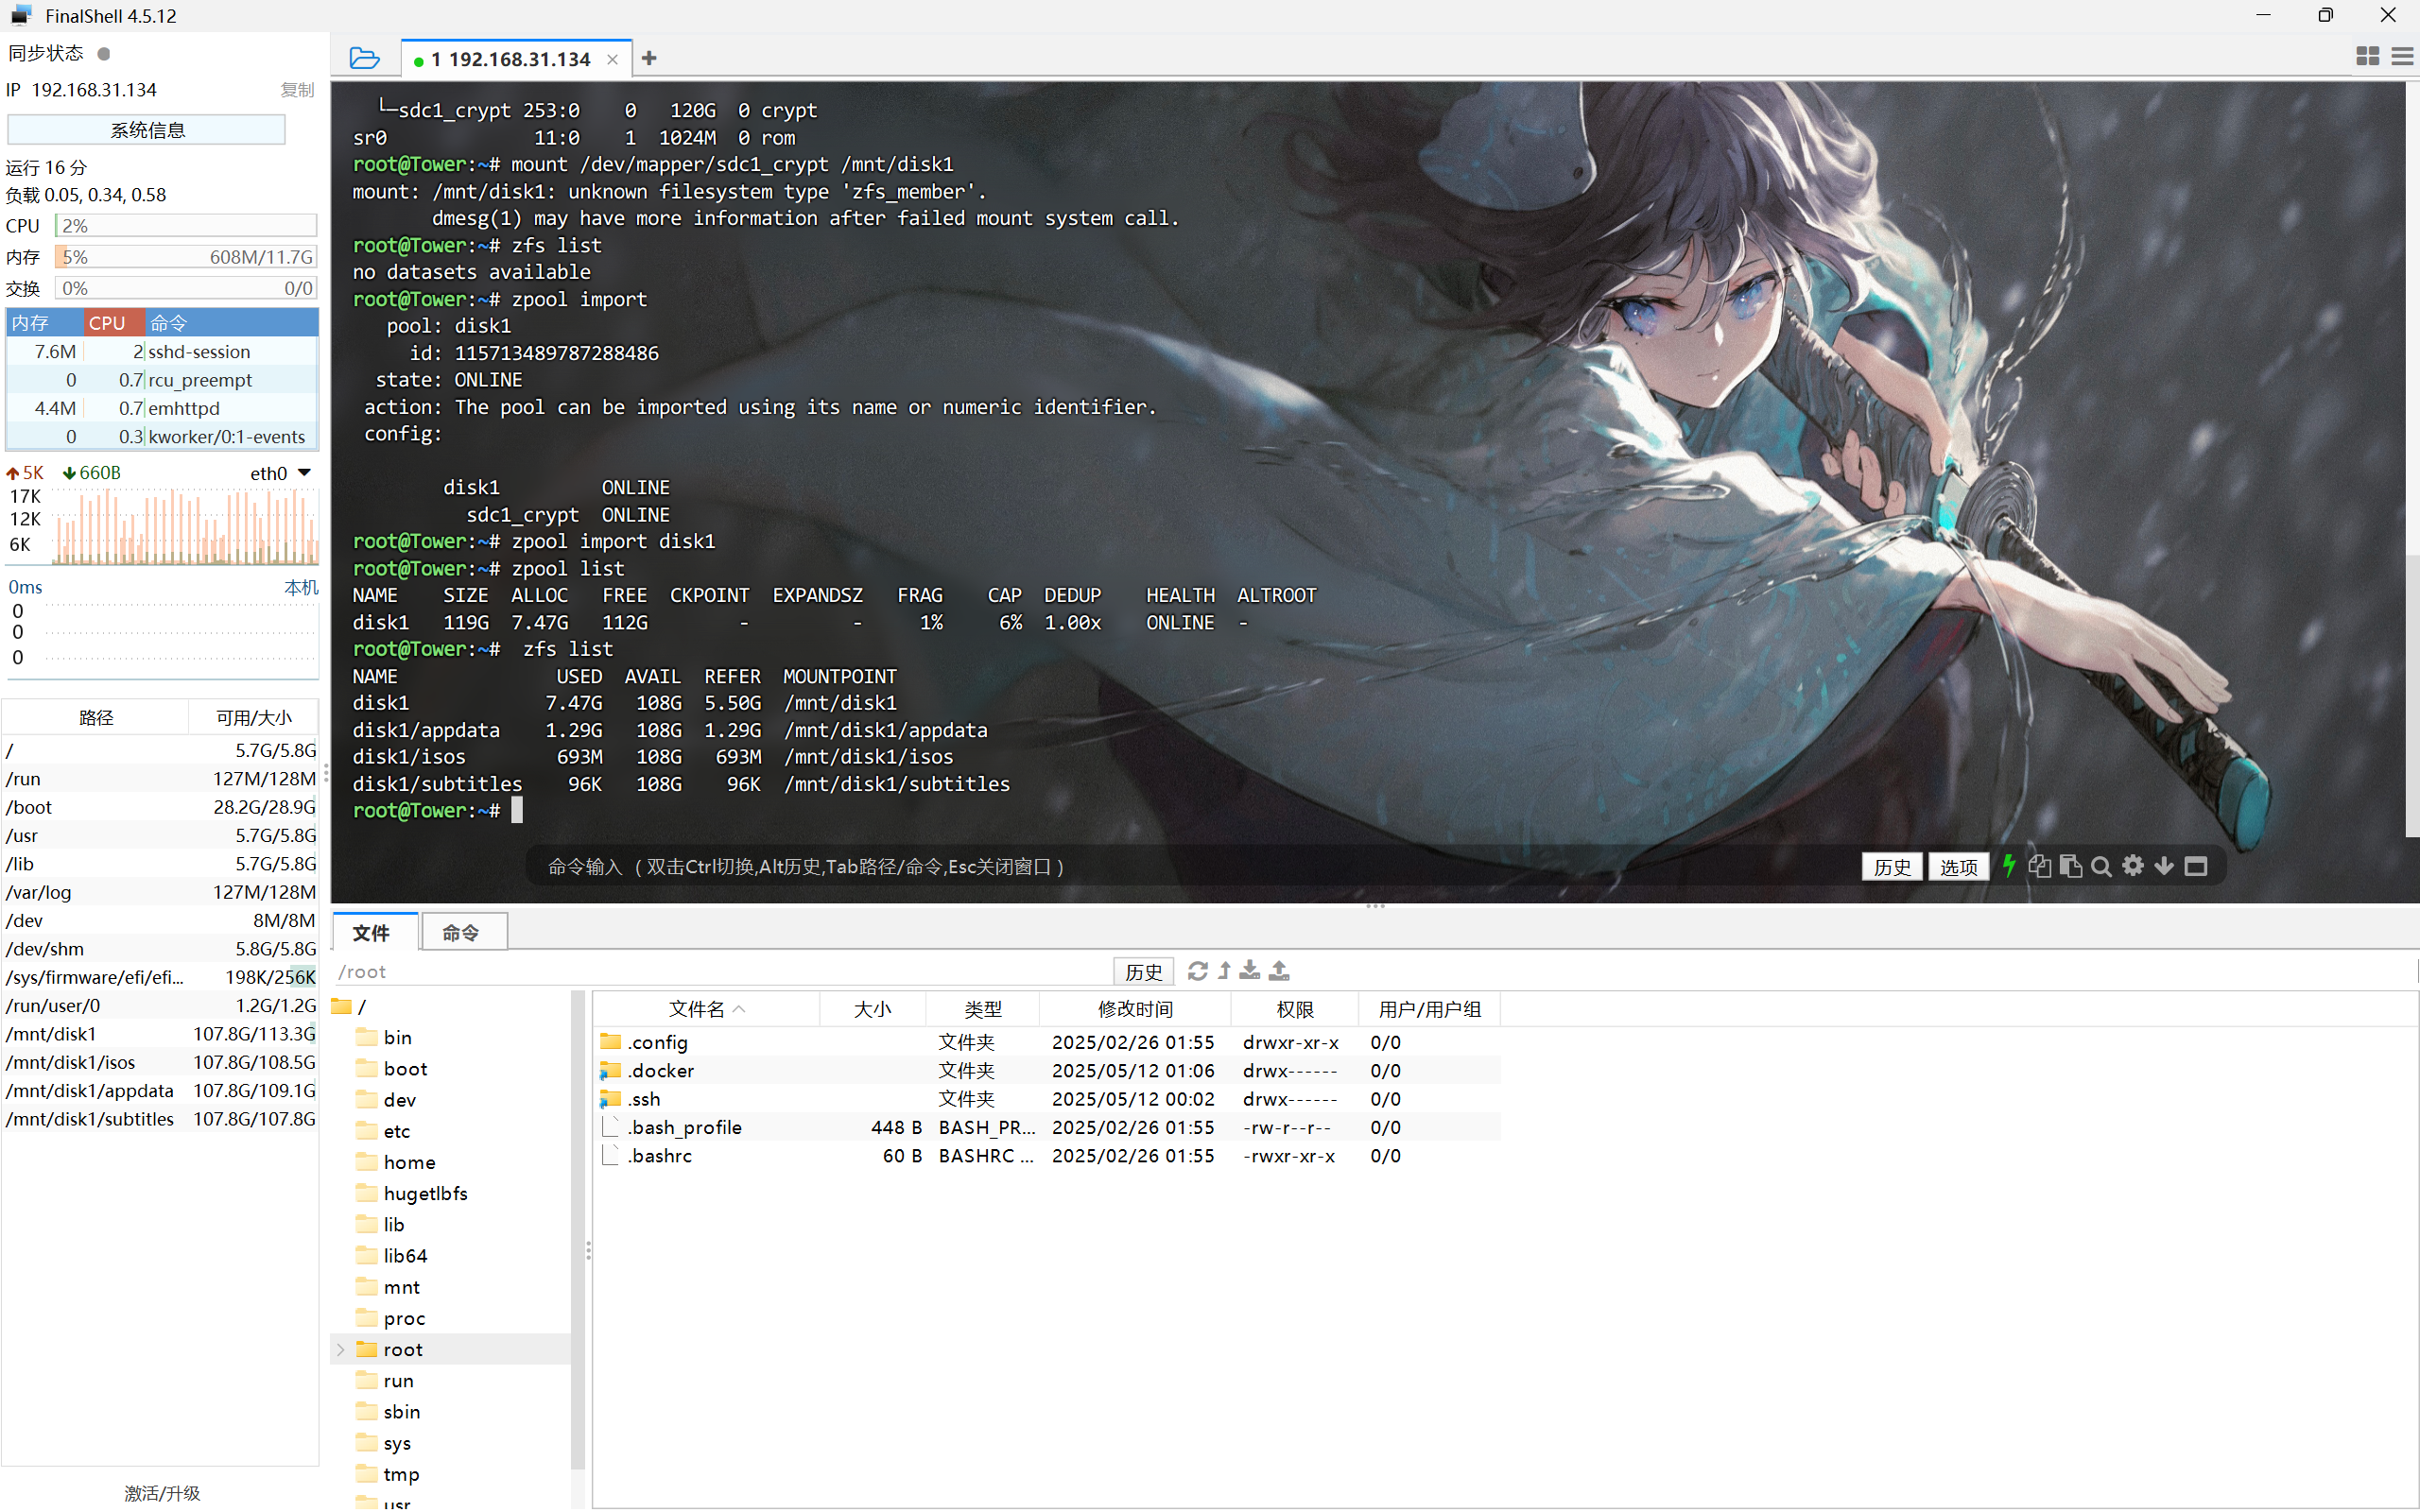
Task: Sort files by 大小 column header
Action: click(872, 1009)
